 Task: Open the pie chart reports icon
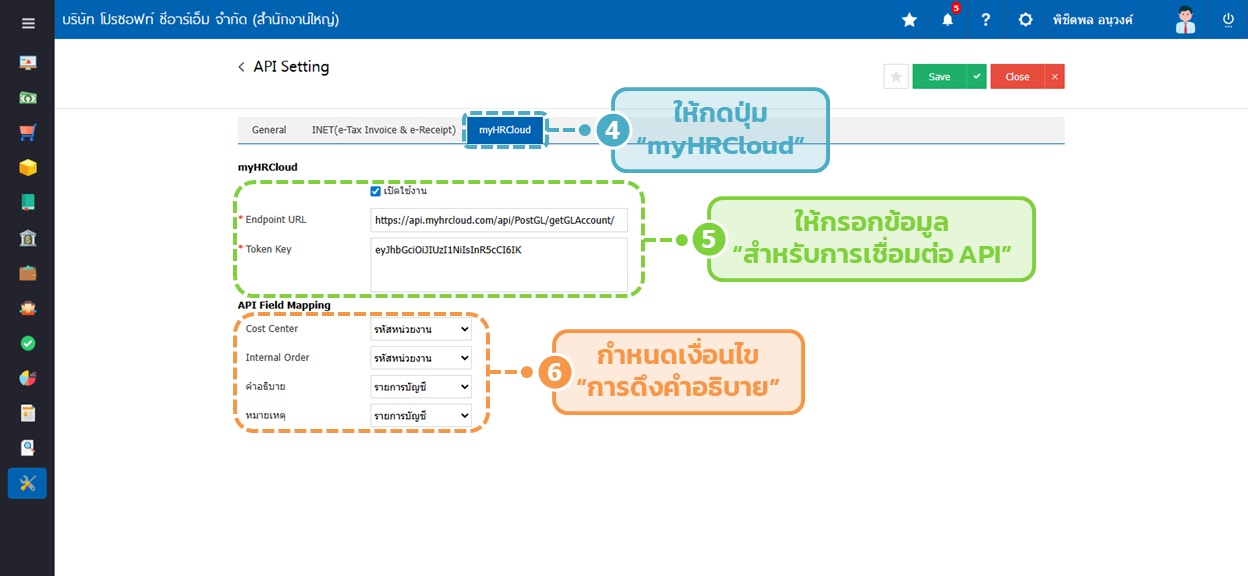click(x=28, y=378)
